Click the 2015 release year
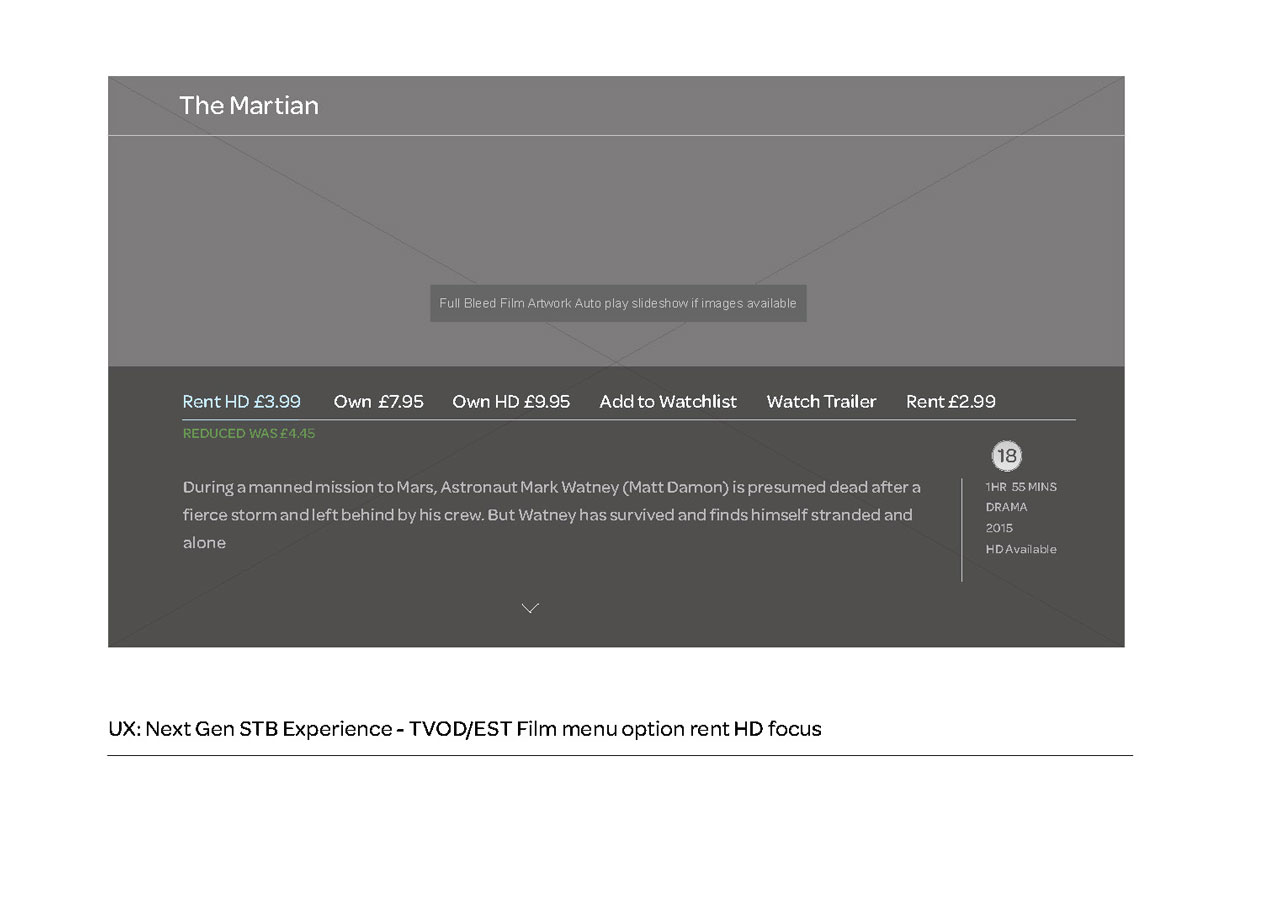This screenshot has width=1280, height=907. [999, 528]
